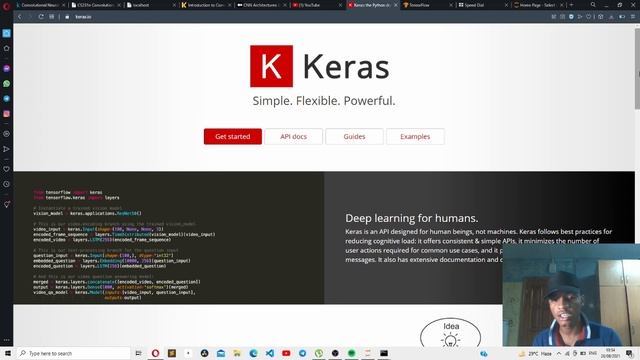Click the home icon in Opera sidebar
This screenshot has width=640, height=360.
(7, 48)
